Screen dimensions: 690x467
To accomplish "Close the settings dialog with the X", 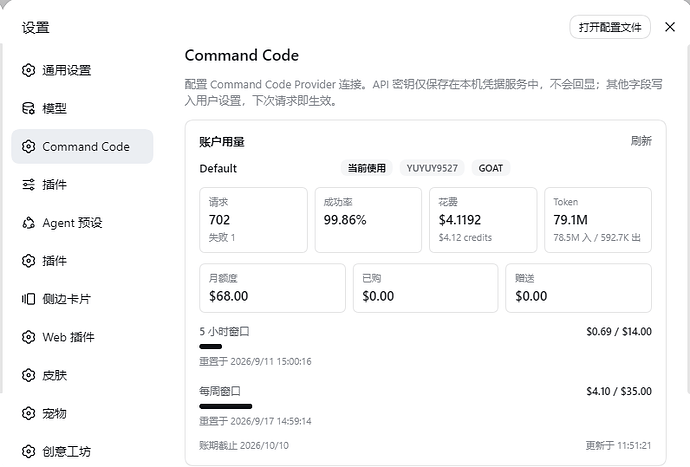I will (x=670, y=27).
